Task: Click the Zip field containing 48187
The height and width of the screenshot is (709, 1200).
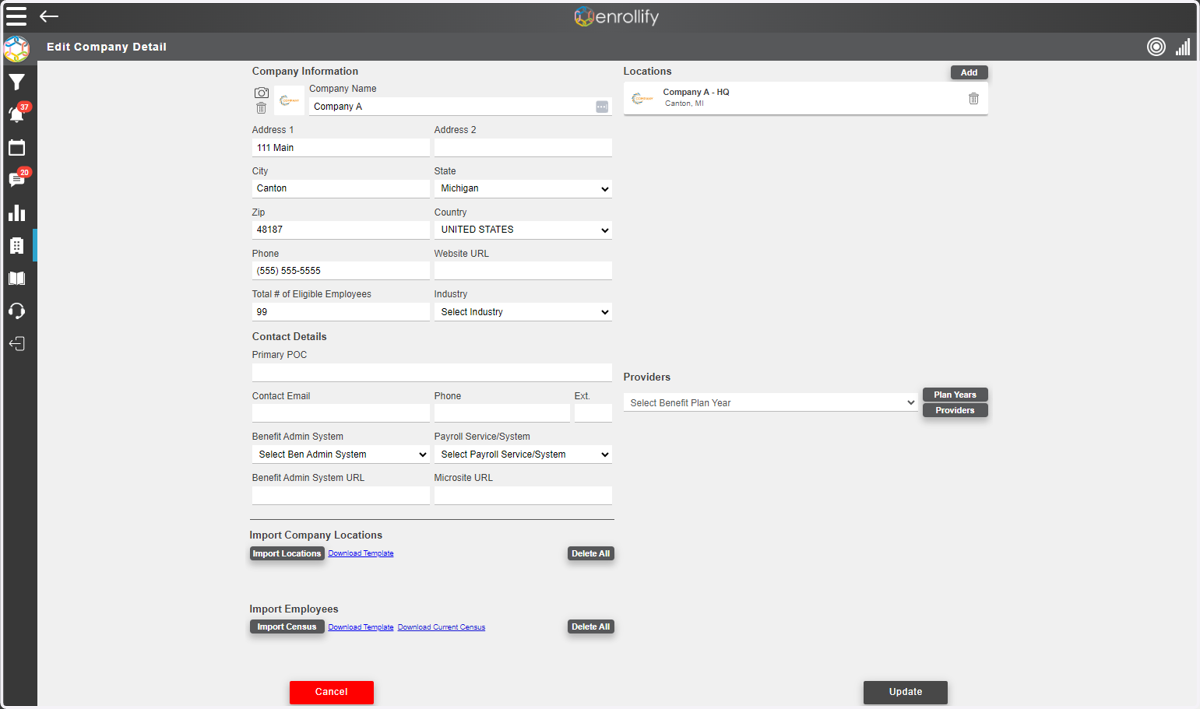Action: point(341,229)
